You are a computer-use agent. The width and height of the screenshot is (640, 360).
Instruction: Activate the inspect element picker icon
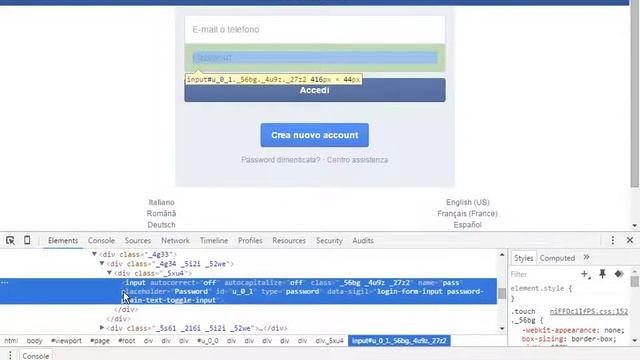pyautogui.click(x=10, y=240)
